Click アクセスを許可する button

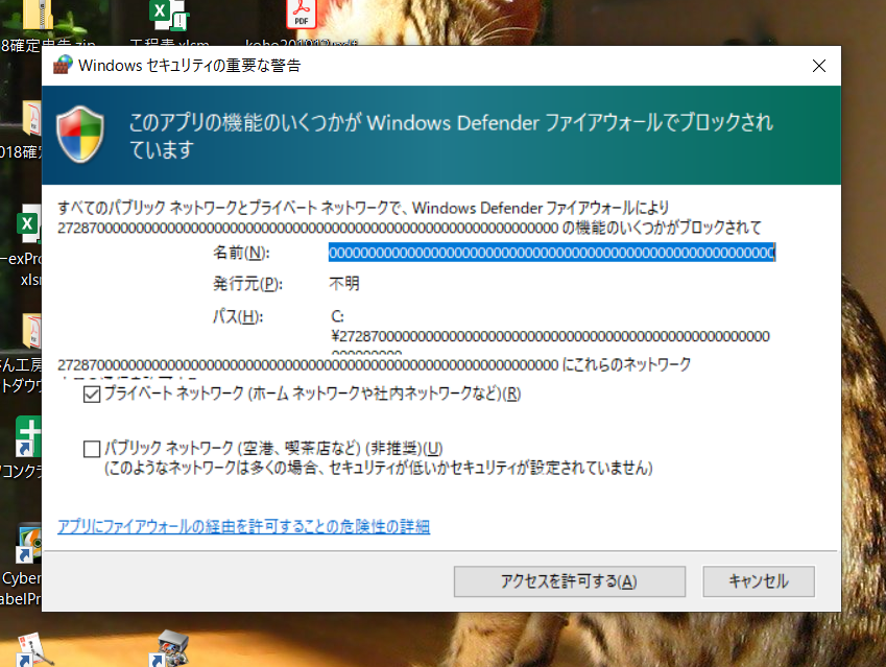click(570, 581)
